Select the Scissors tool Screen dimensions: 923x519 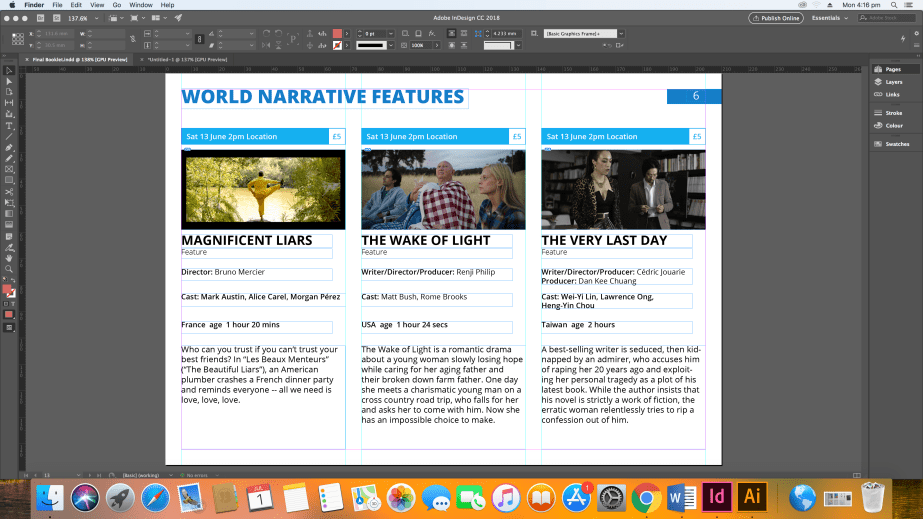pyautogui.click(x=9, y=192)
